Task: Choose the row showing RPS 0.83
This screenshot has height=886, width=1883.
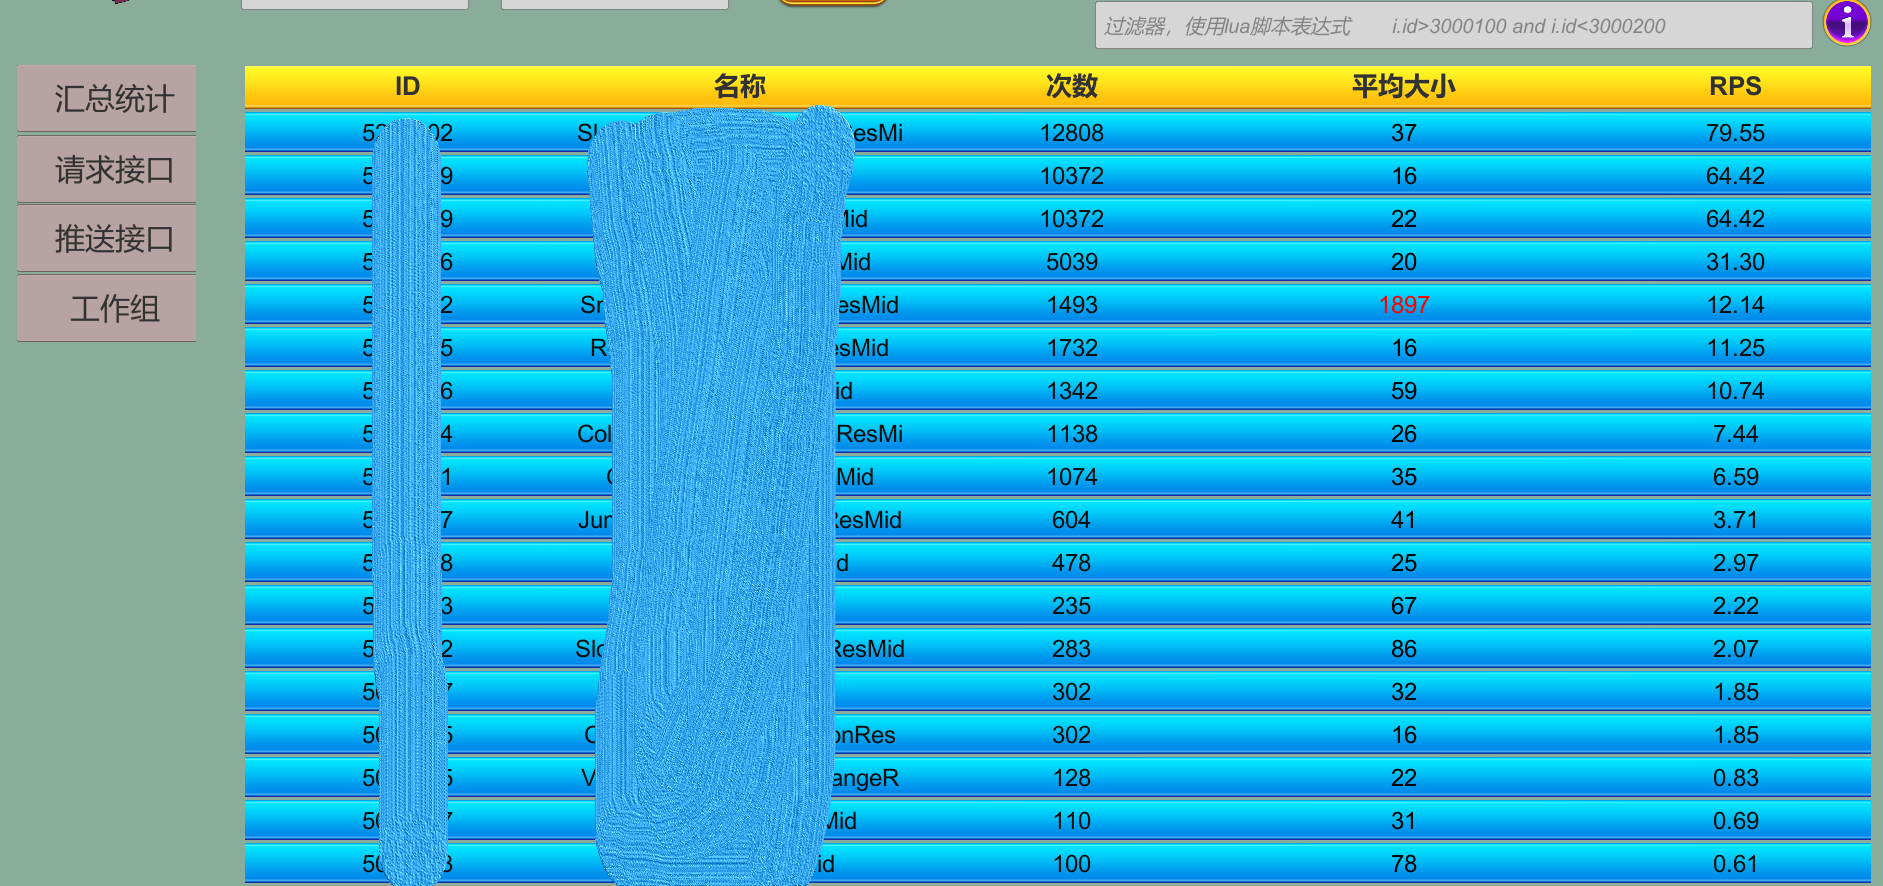Action: pyautogui.click(x=1735, y=778)
